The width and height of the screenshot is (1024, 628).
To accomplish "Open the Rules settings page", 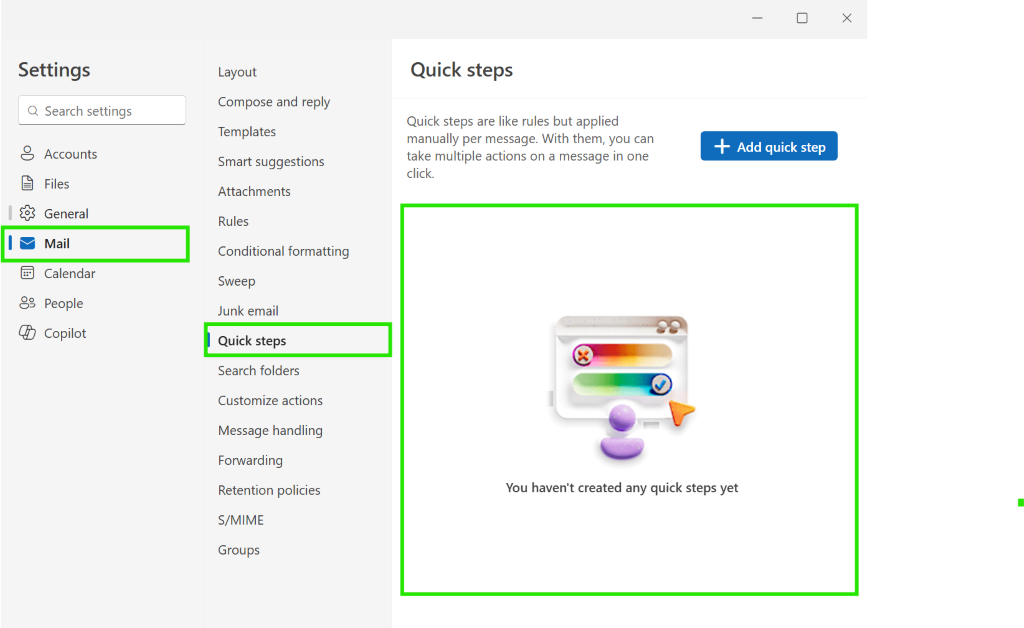I will coord(233,221).
